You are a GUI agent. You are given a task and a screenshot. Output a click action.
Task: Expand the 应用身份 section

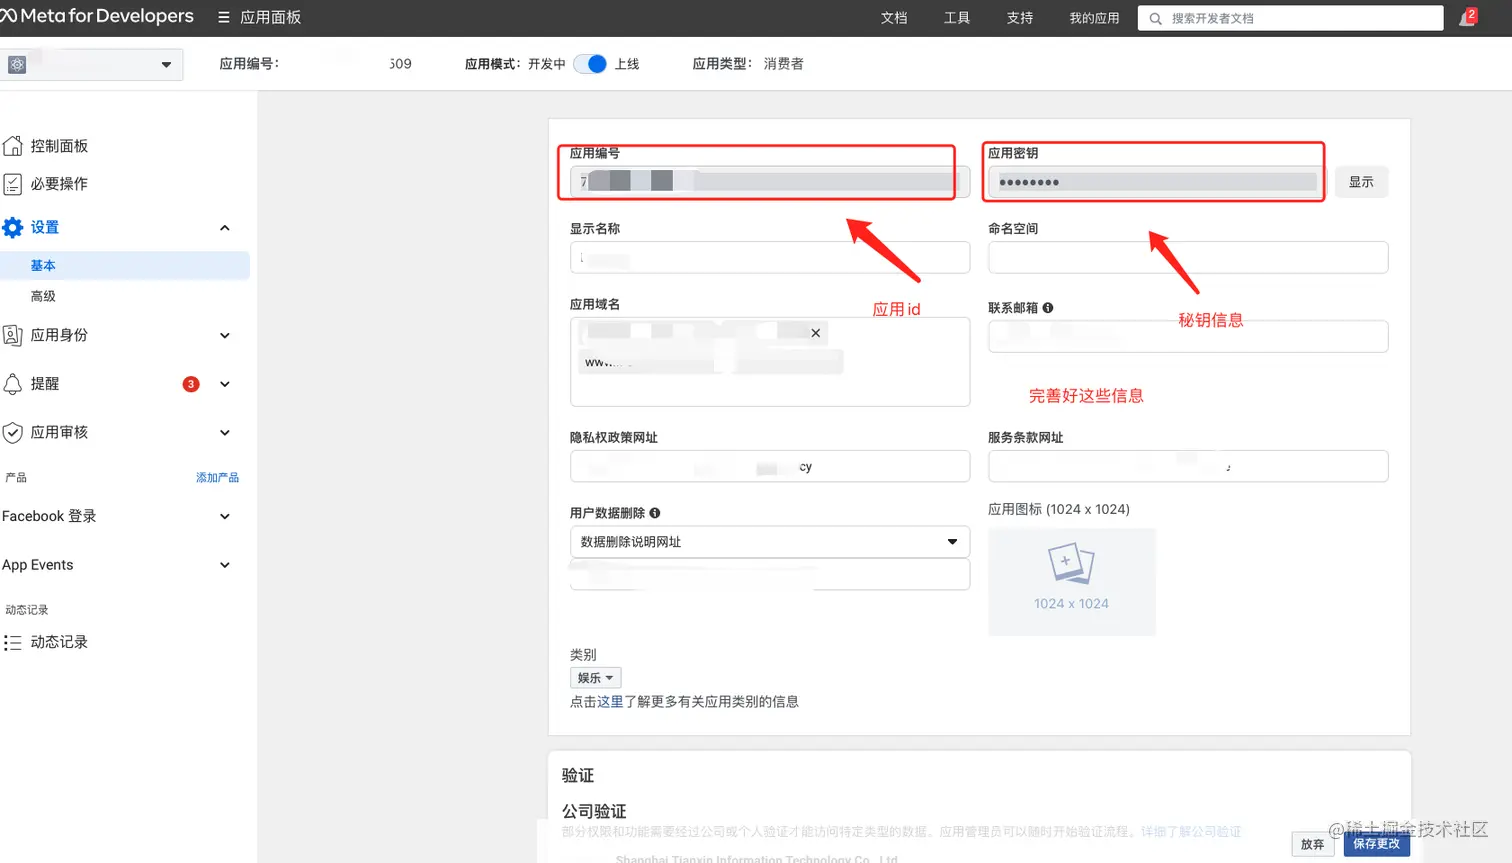225,336
